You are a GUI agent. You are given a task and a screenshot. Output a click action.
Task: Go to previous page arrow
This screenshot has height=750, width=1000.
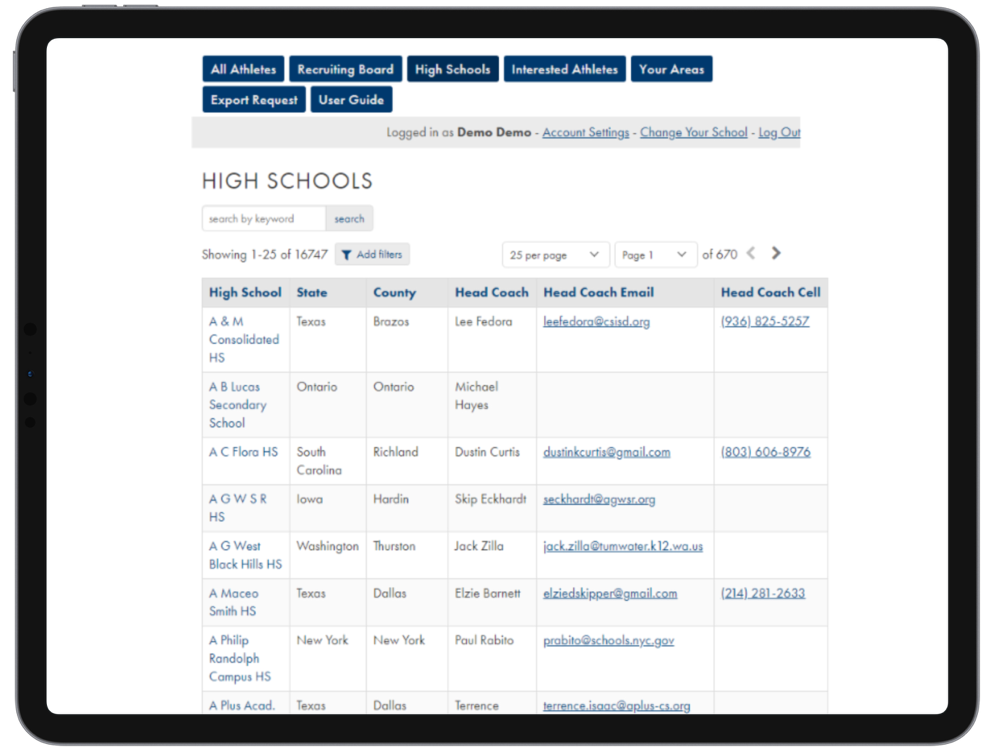[751, 253]
